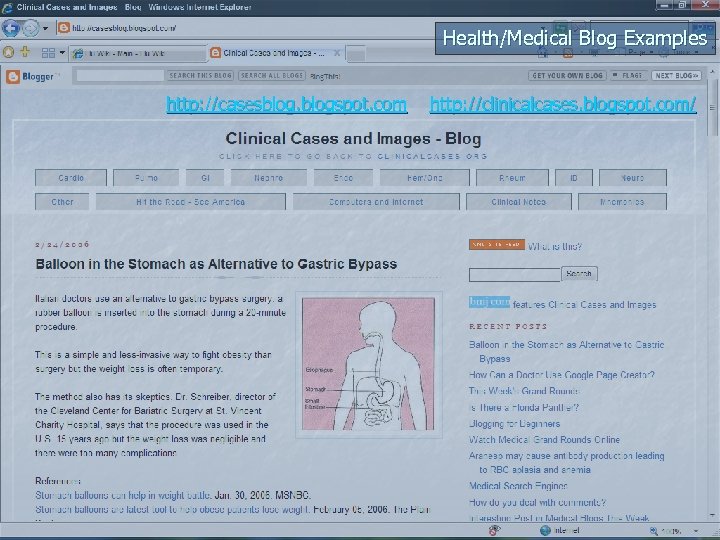Open the casesblog.blogspot.com slide link

coord(287,104)
